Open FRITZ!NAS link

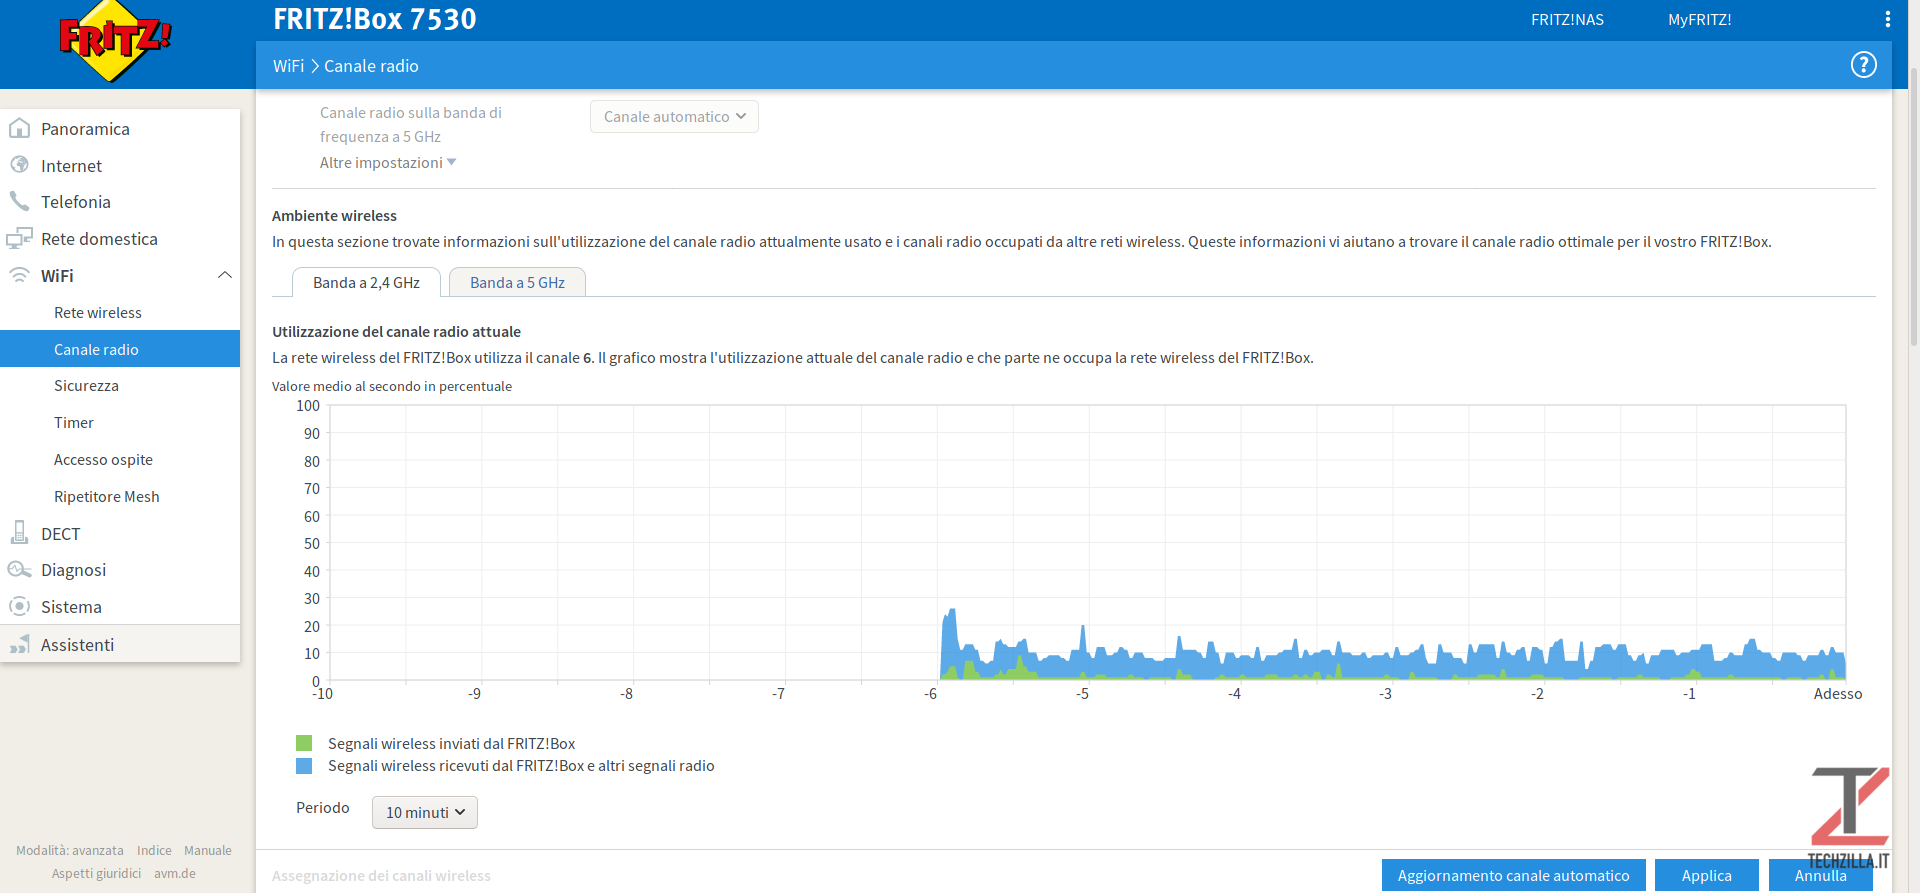click(1567, 19)
